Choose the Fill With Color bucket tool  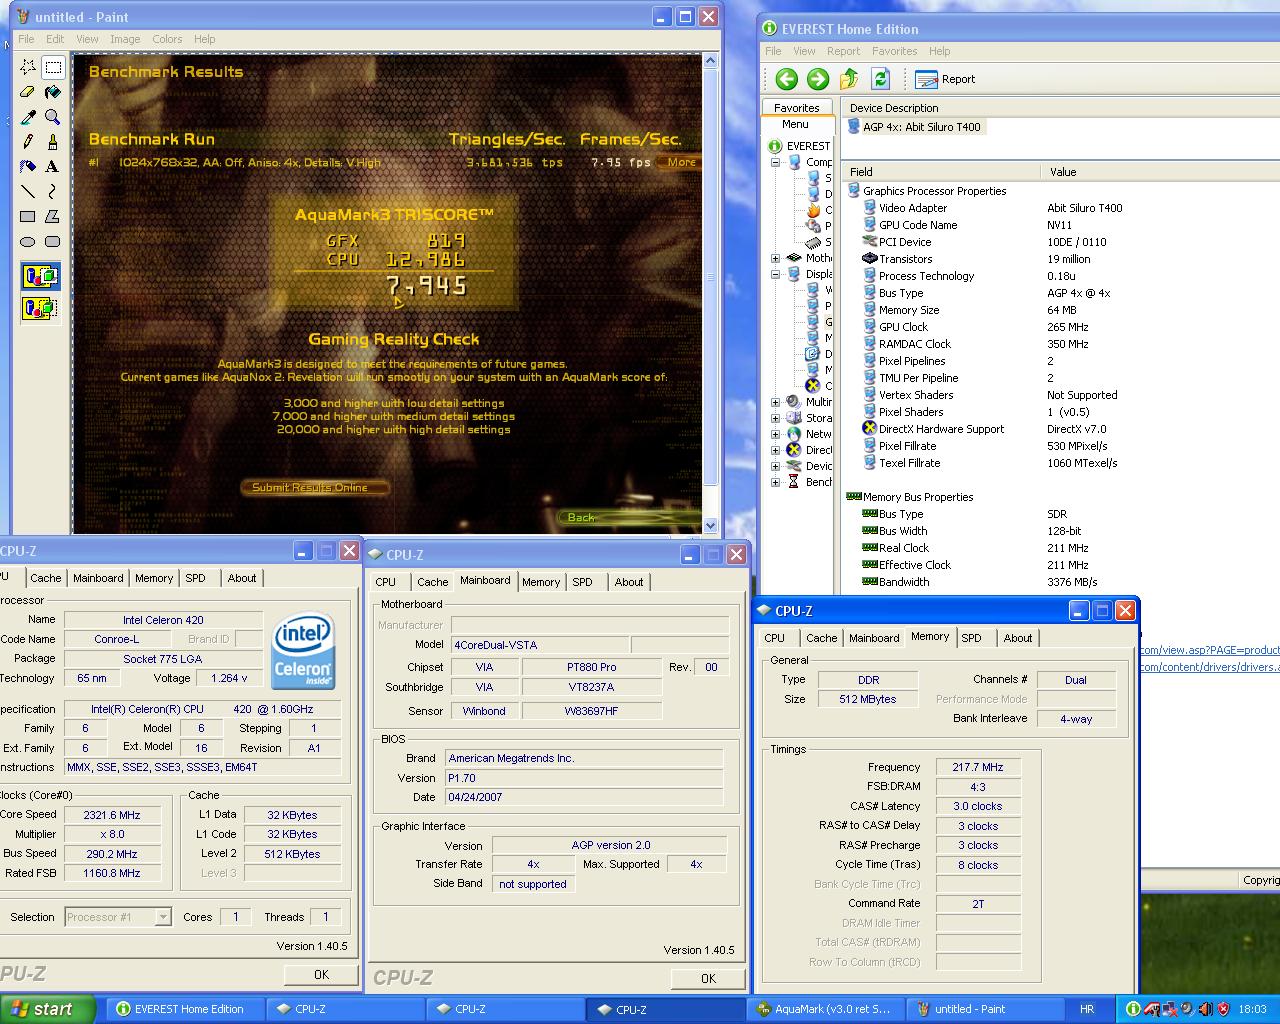coord(53,92)
